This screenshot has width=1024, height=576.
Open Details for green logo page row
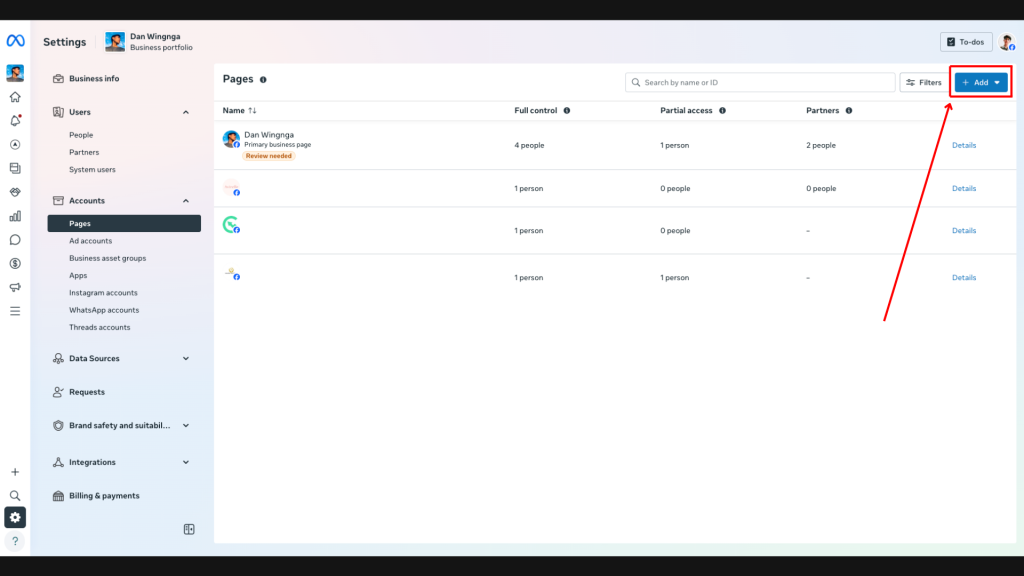click(x=964, y=231)
